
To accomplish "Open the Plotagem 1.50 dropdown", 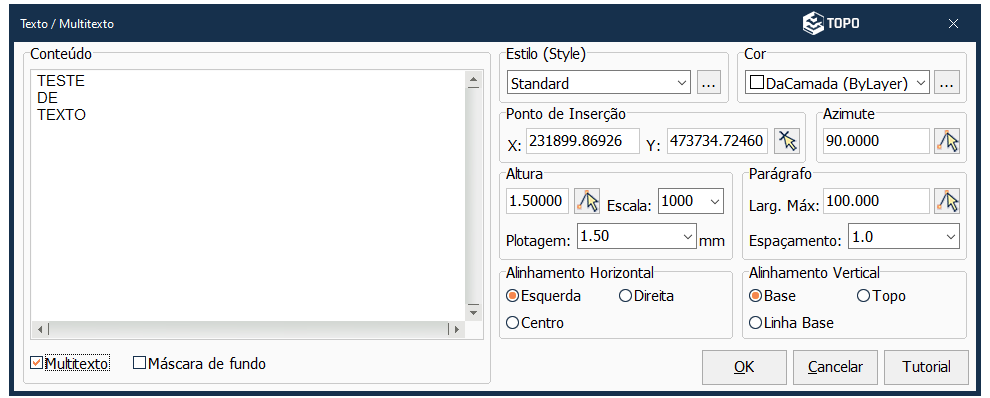I will pyautogui.click(x=636, y=236).
